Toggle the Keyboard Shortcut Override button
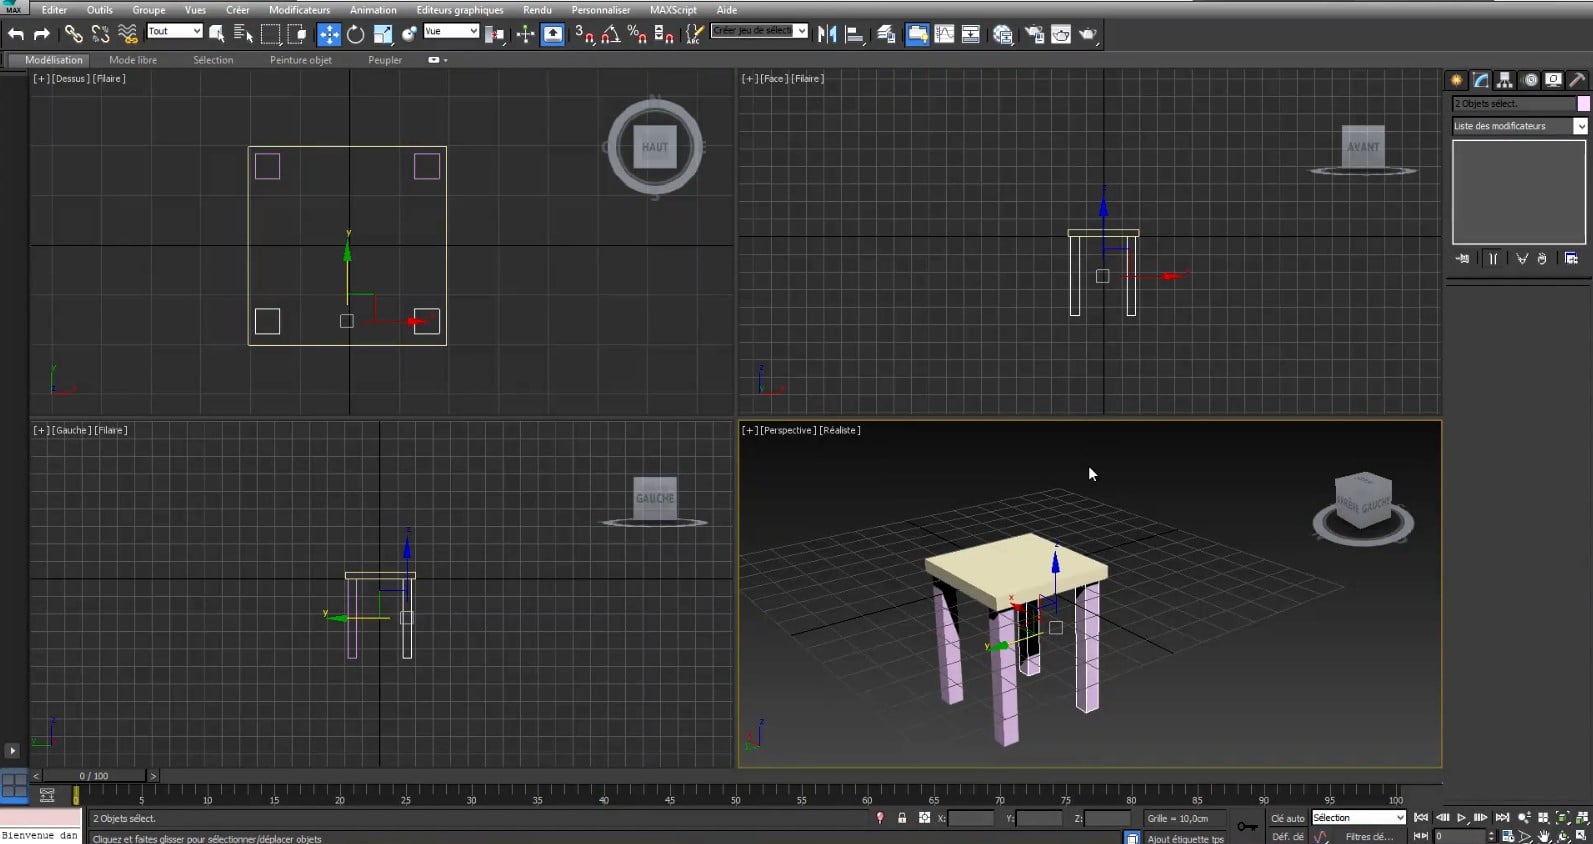Viewport: 1593px width, 844px height. [553, 34]
